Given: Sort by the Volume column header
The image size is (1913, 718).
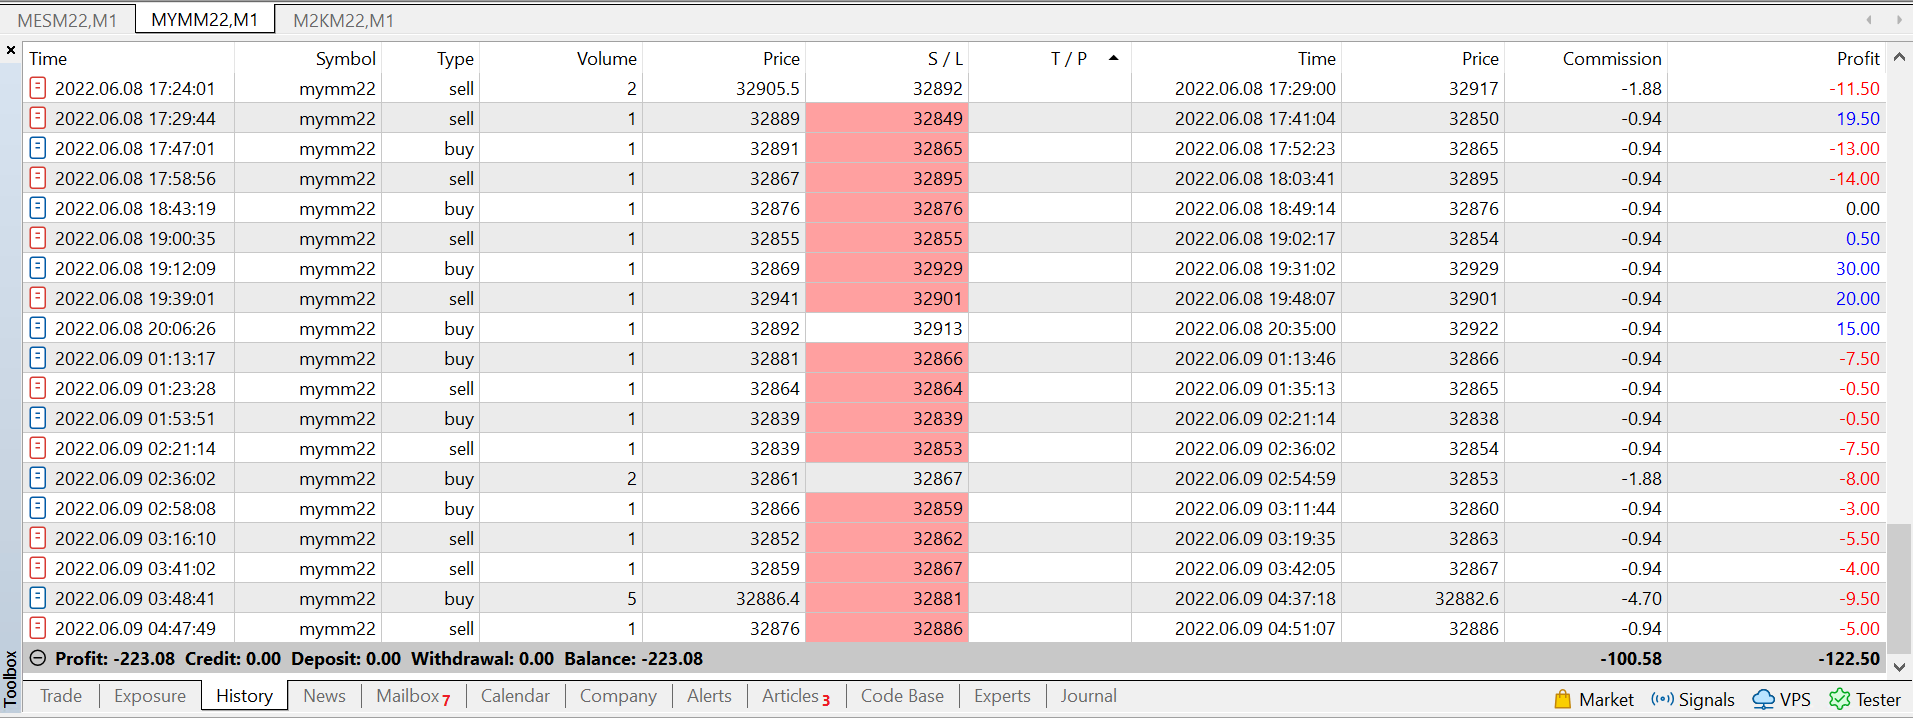Looking at the screenshot, I should point(562,59).
